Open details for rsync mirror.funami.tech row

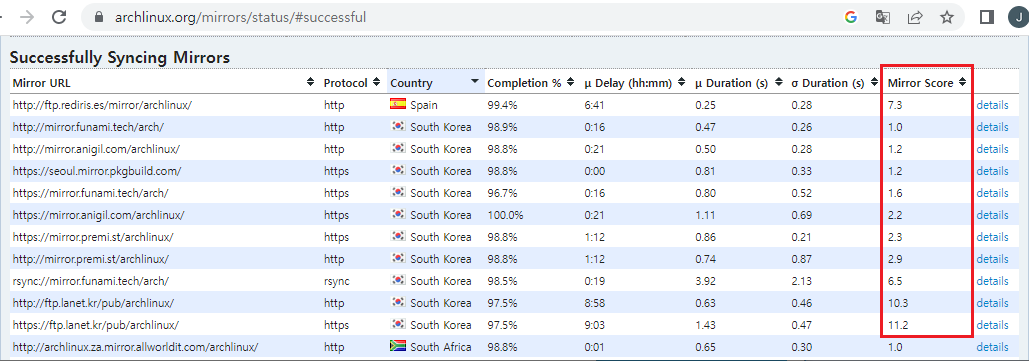tap(992, 281)
